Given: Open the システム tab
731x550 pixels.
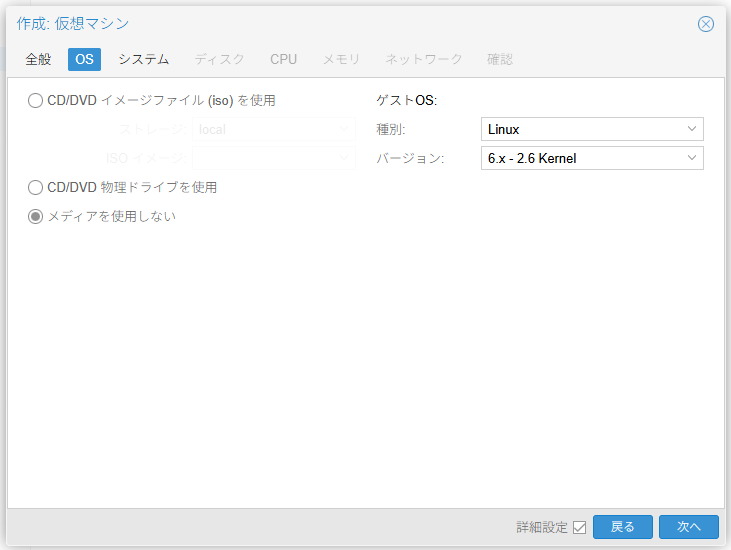Looking at the screenshot, I should click(x=143, y=59).
